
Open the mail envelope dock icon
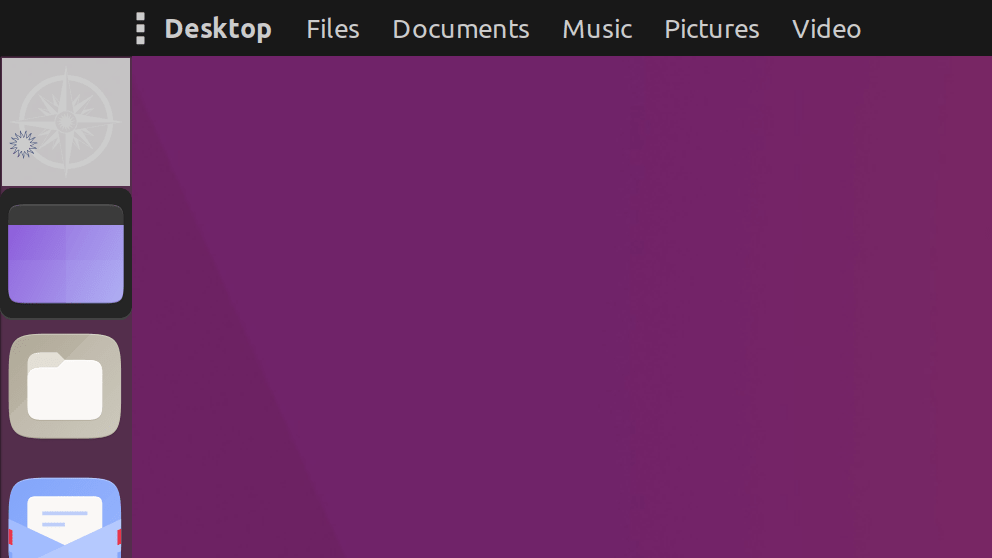[x=65, y=518]
